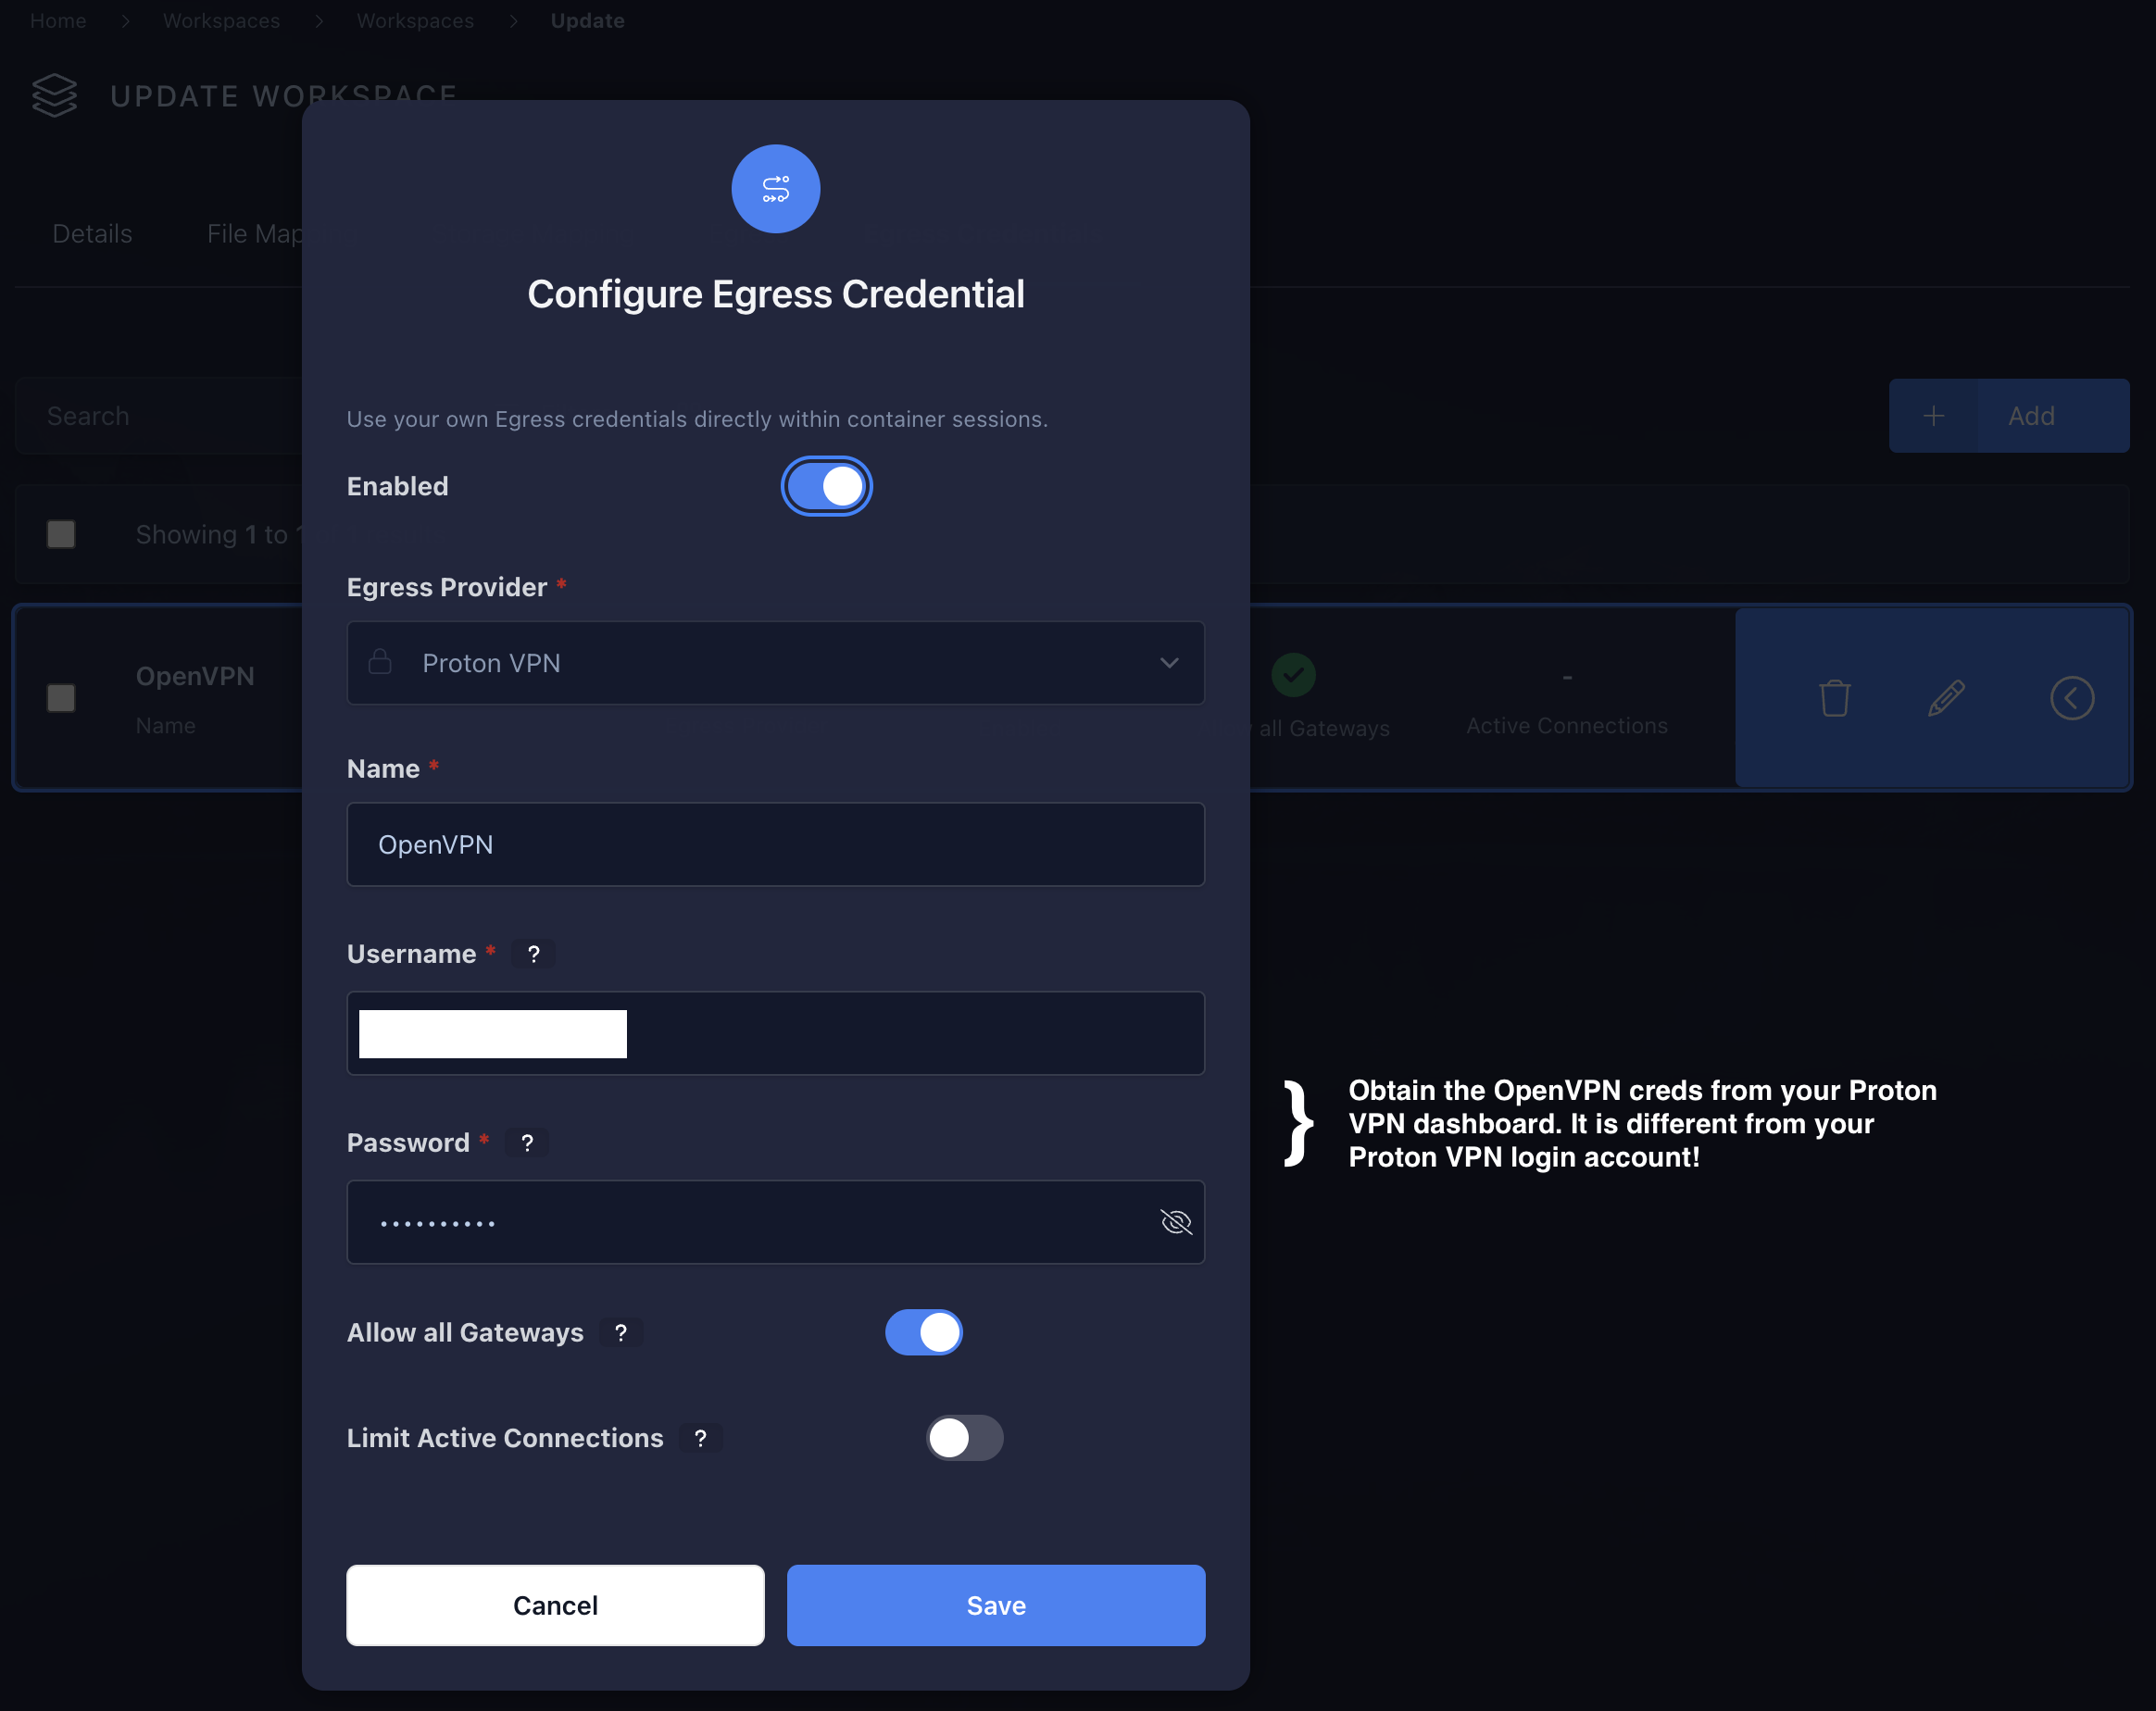Click the Name input field
The height and width of the screenshot is (1711, 2156).
[x=775, y=845]
